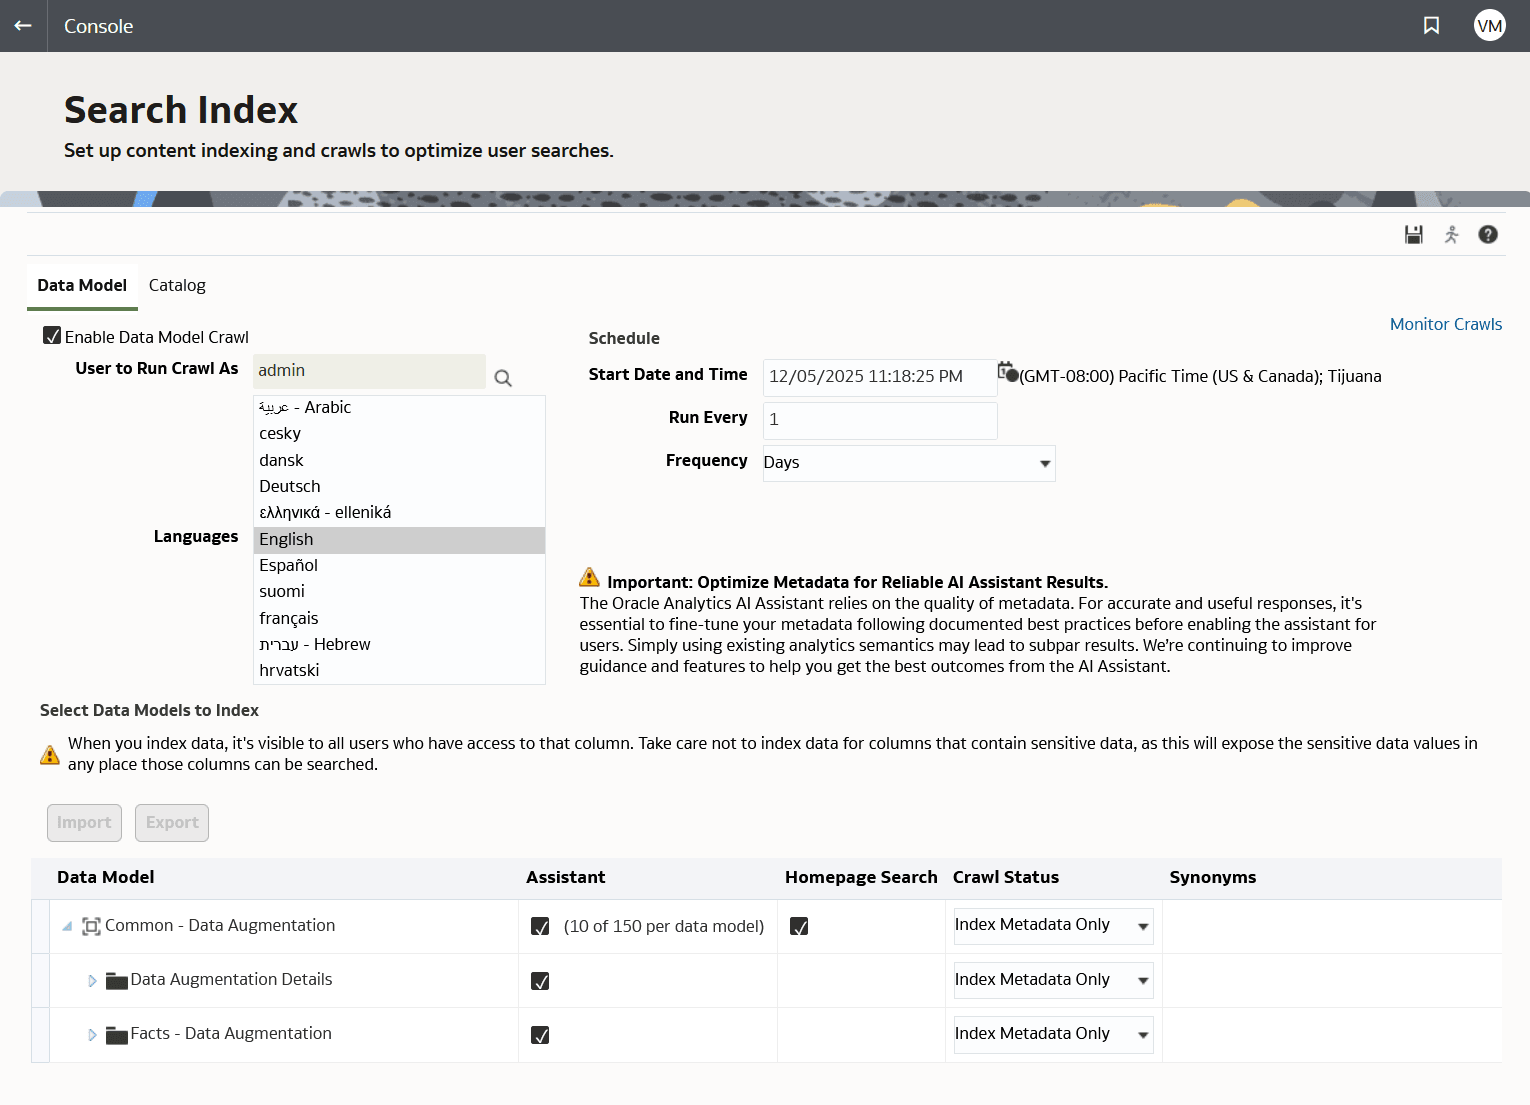Select elleniká in the Languages list

(399, 513)
